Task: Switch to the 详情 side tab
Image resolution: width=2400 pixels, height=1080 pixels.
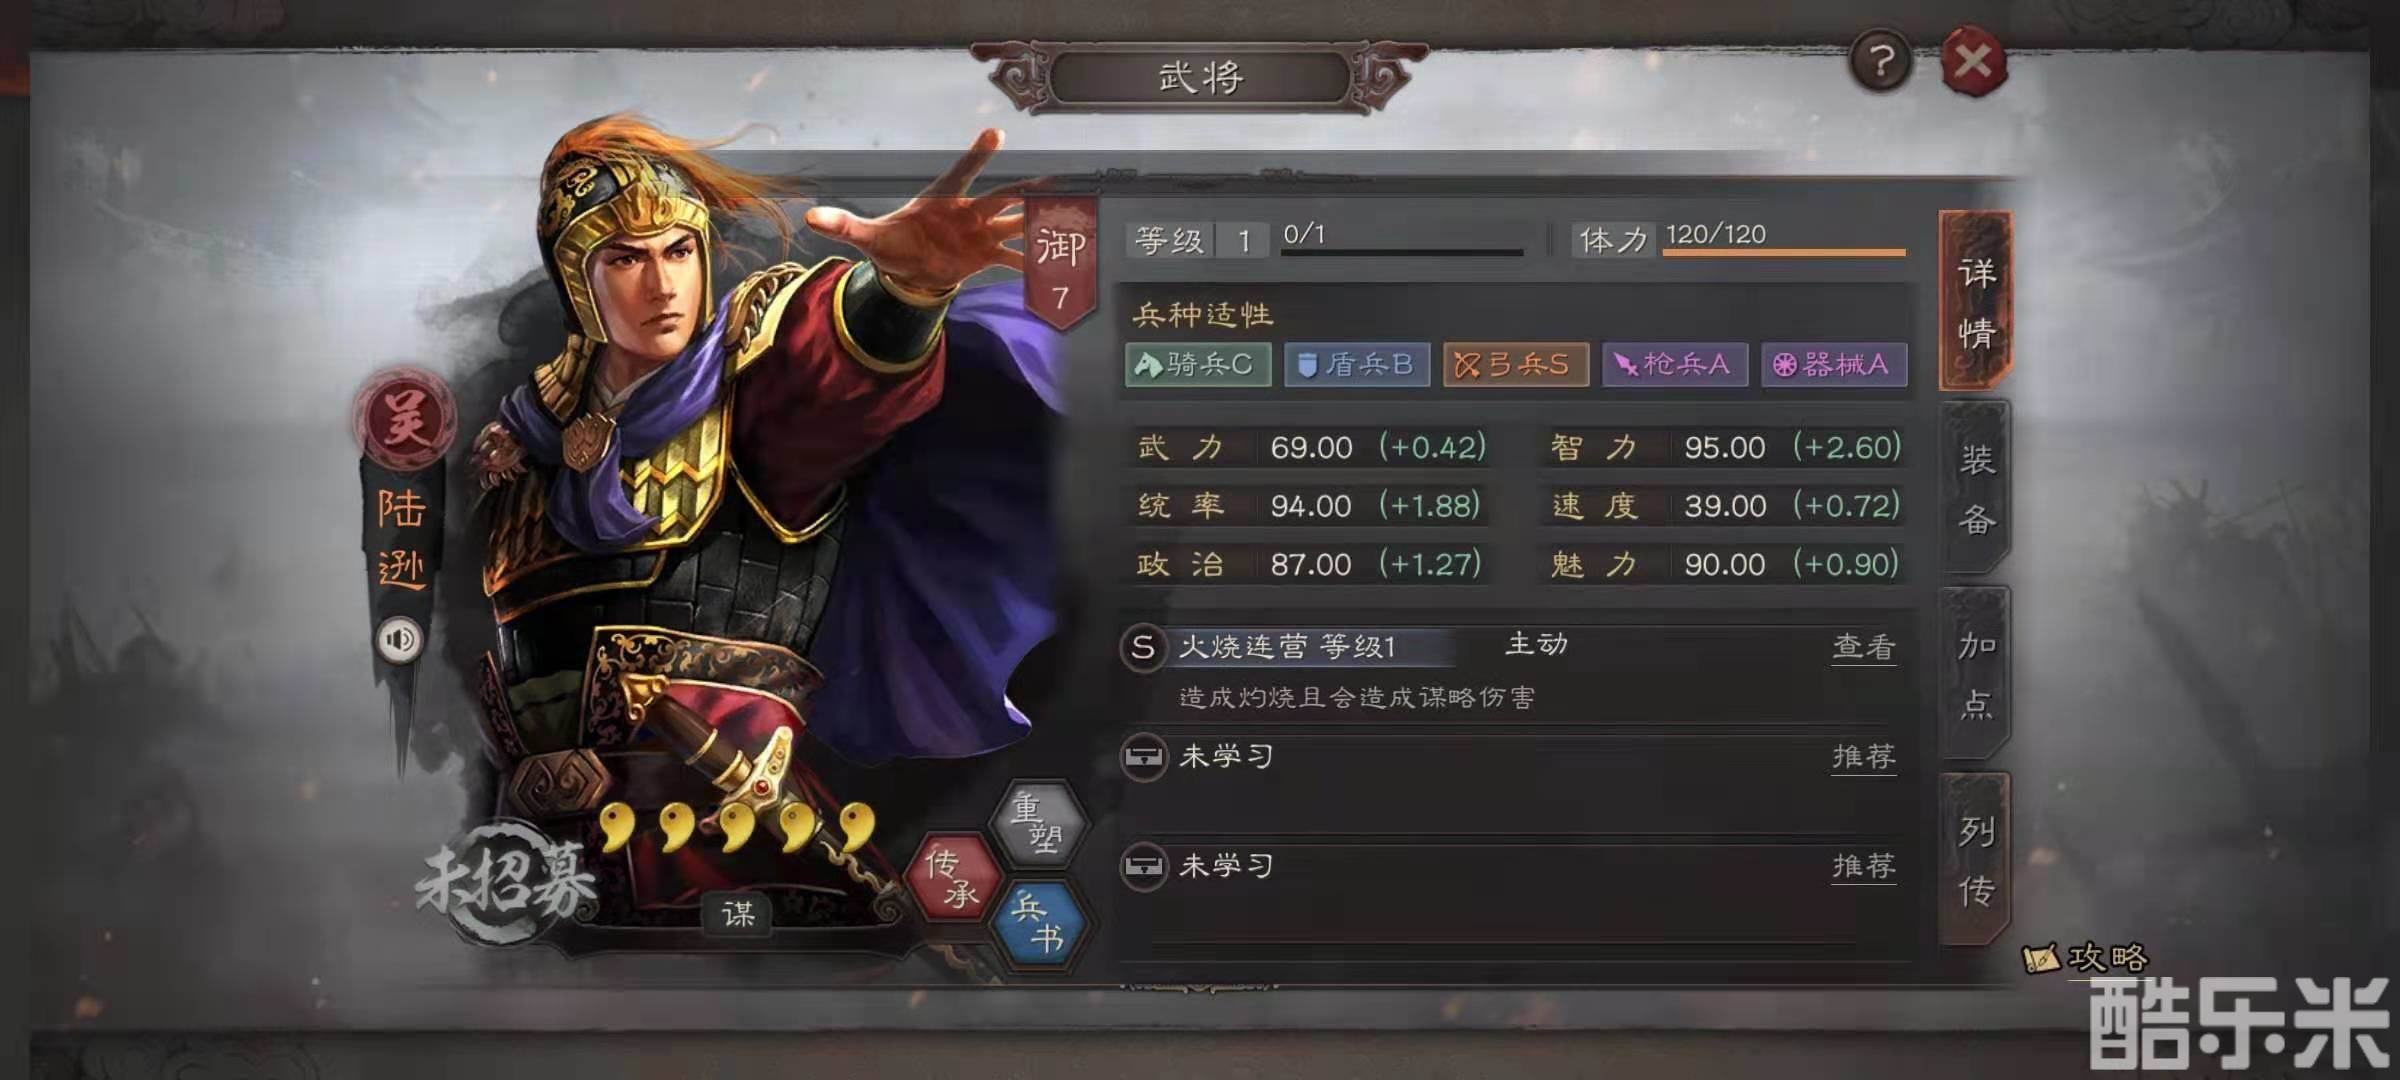Action: tap(1976, 300)
